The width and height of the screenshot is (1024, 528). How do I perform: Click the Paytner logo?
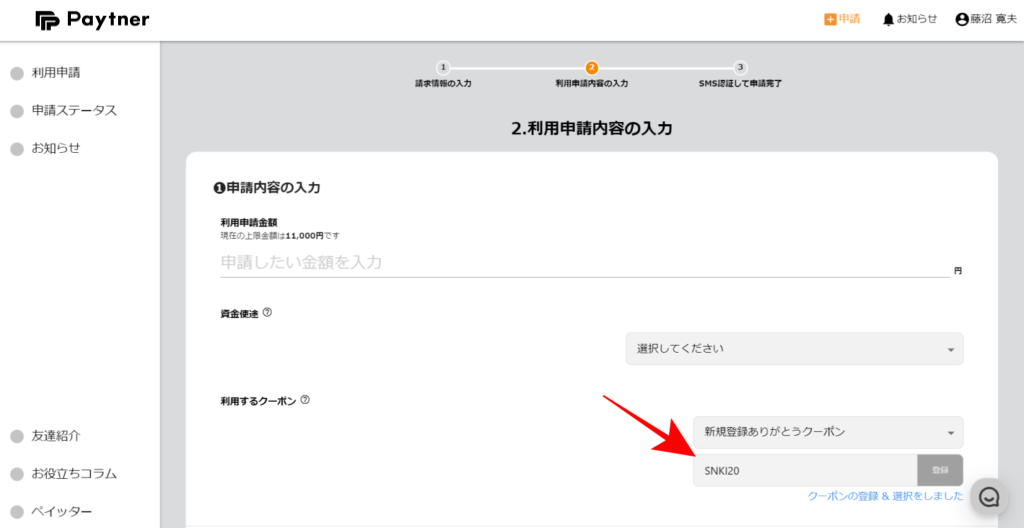(x=92, y=20)
